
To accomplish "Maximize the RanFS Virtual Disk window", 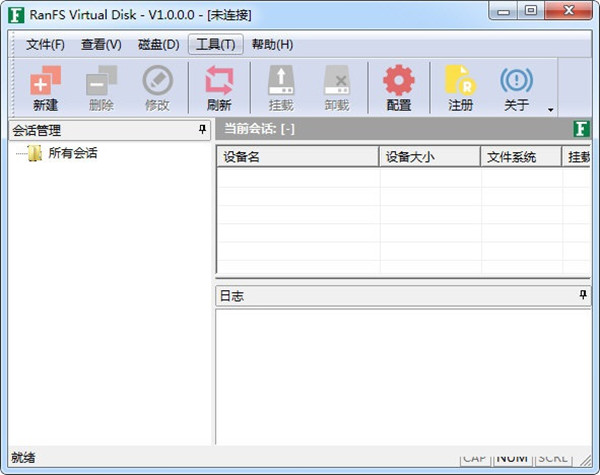I will coord(531,11).
